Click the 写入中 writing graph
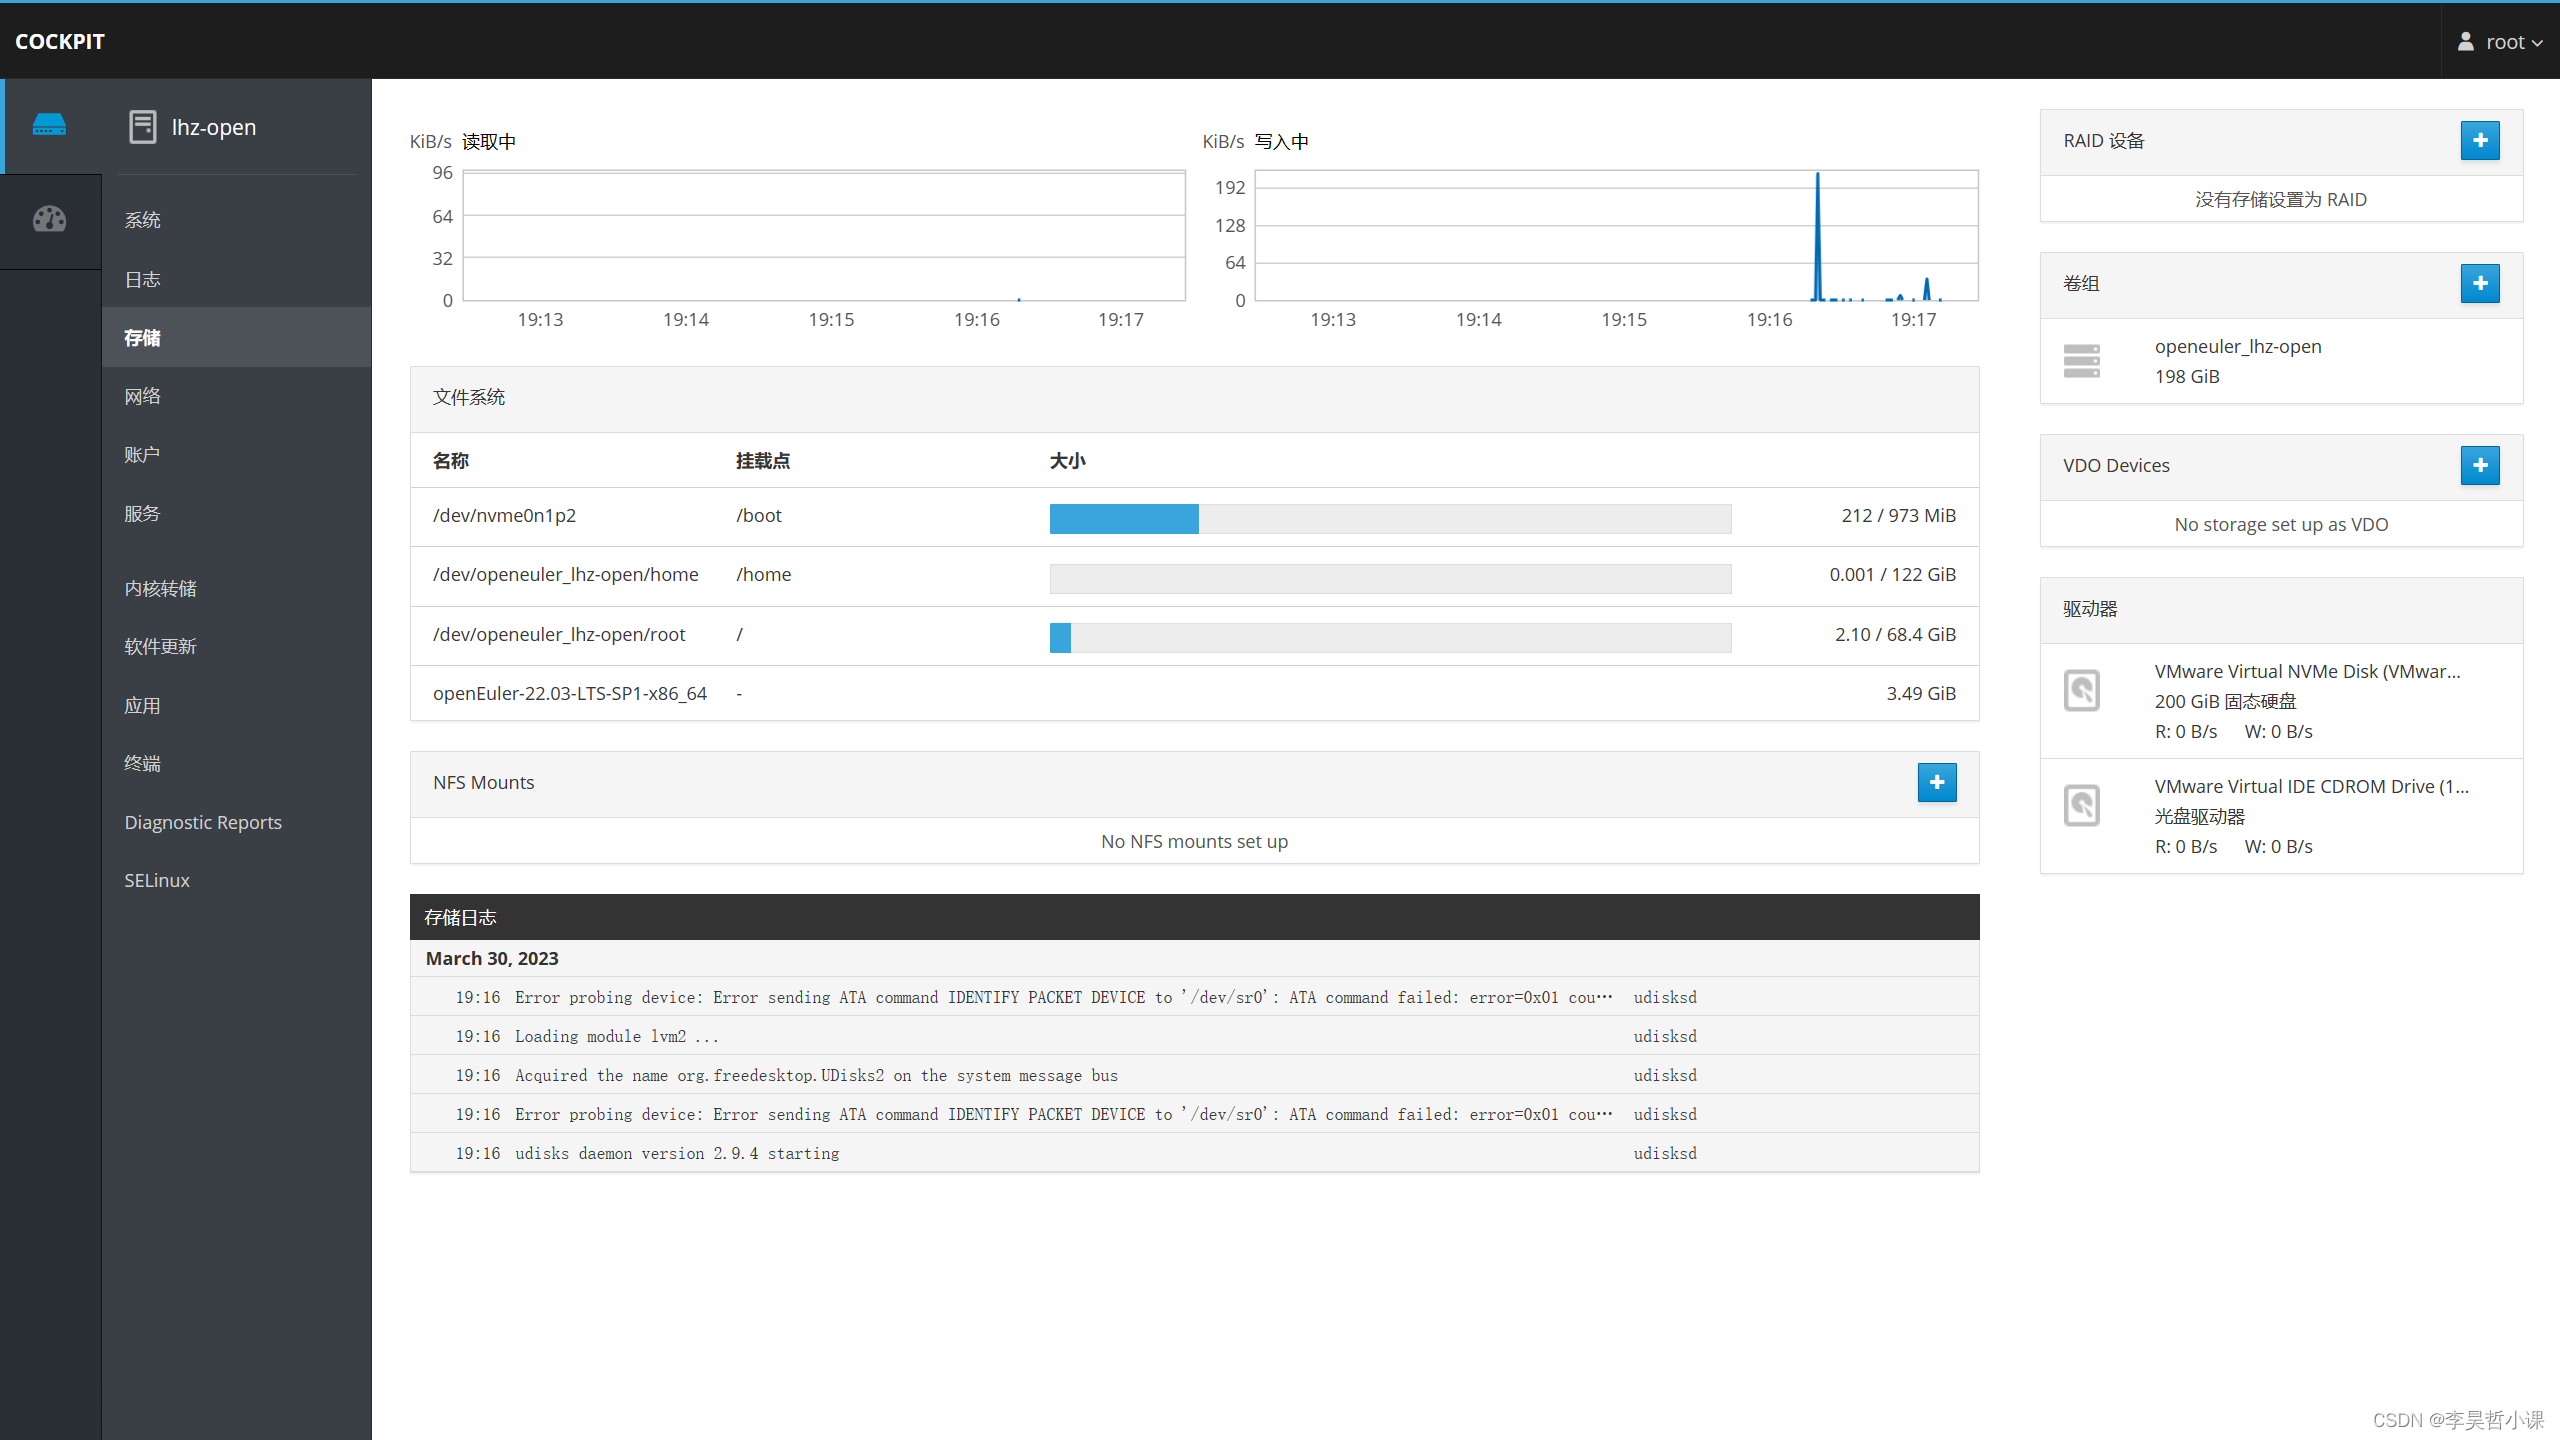2560x1440 pixels. [1616, 235]
